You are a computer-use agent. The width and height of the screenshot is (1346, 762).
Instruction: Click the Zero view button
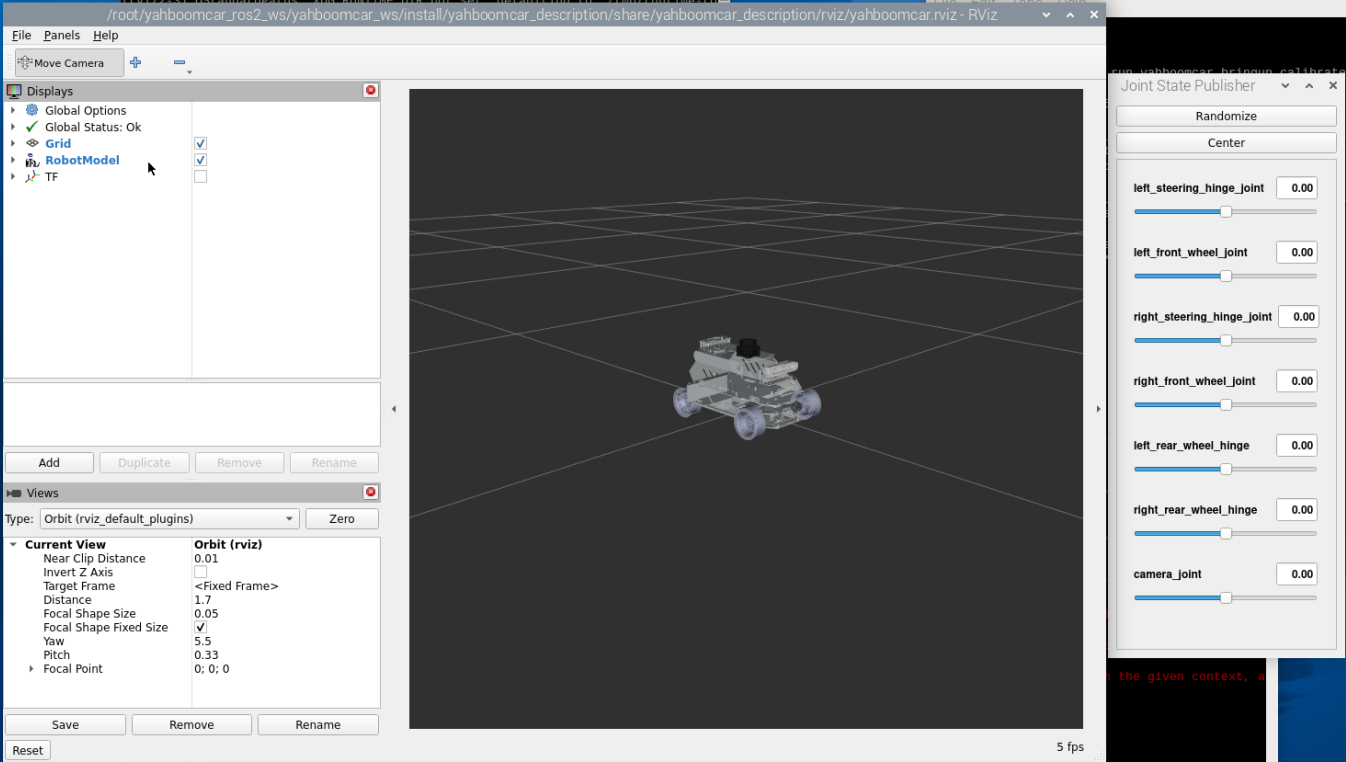coord(342,519)
